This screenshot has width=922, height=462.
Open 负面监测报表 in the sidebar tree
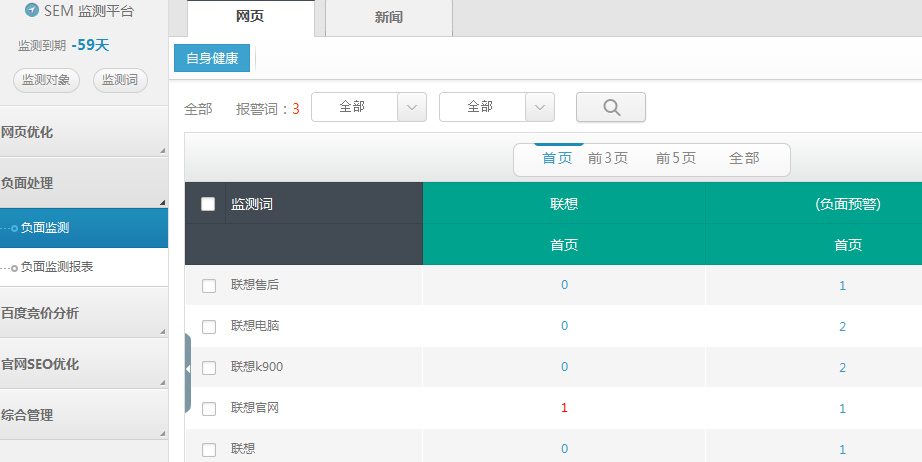[x=57, y=267]
